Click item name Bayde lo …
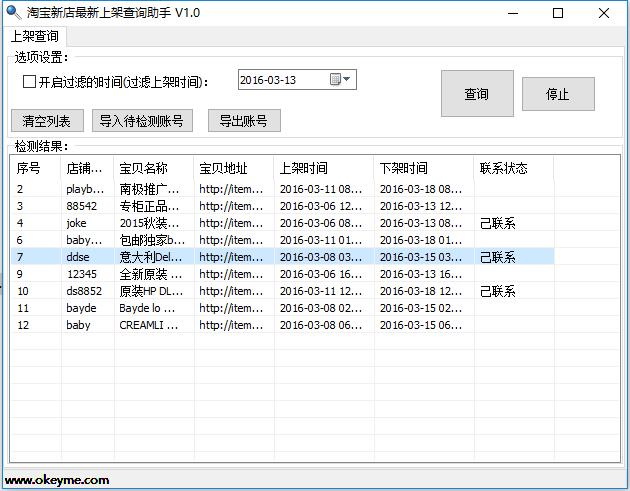 [x=147, y=308]
